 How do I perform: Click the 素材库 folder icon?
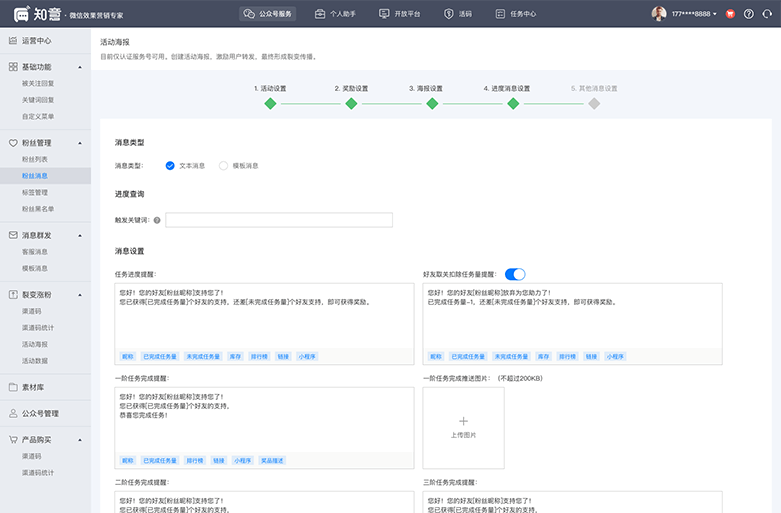[x=13, y=387]
